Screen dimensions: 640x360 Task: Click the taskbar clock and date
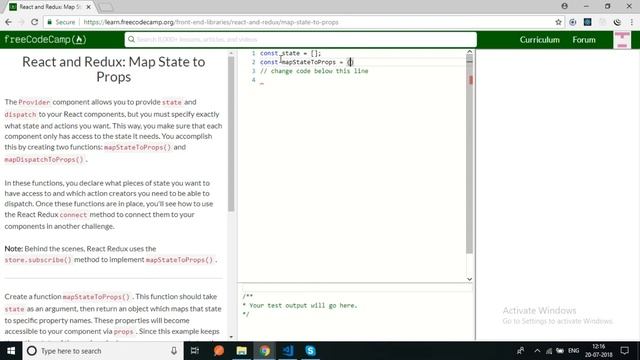point(598,351)
